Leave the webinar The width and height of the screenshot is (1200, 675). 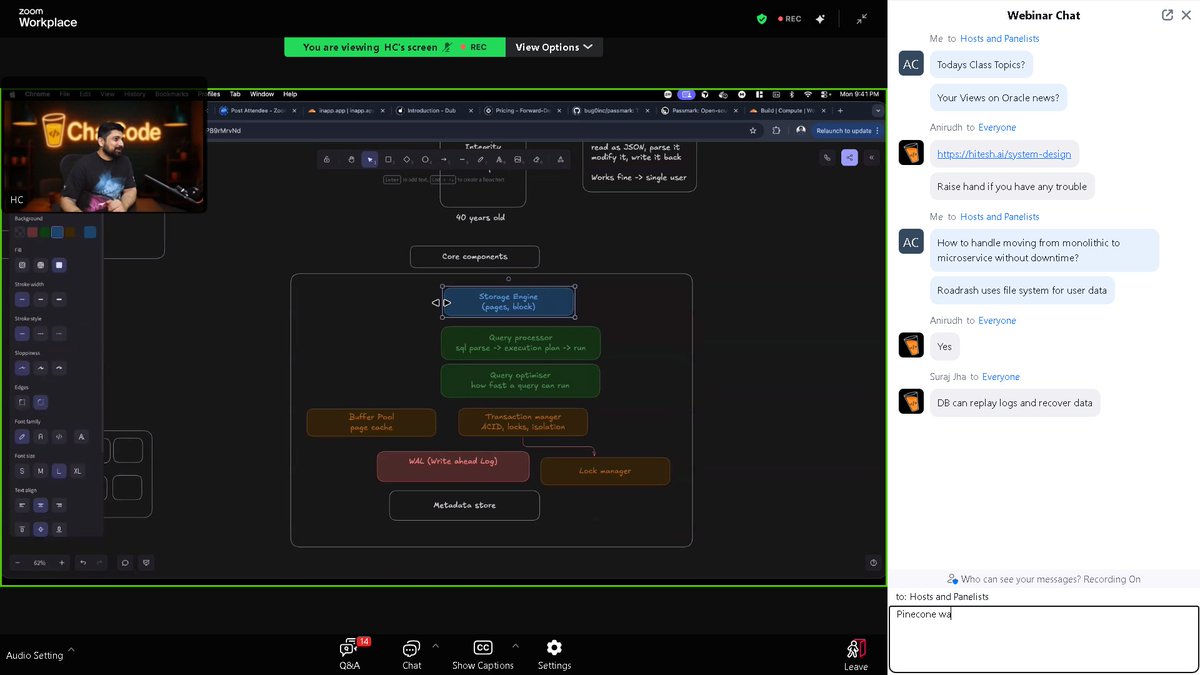(x=855, y=655)
